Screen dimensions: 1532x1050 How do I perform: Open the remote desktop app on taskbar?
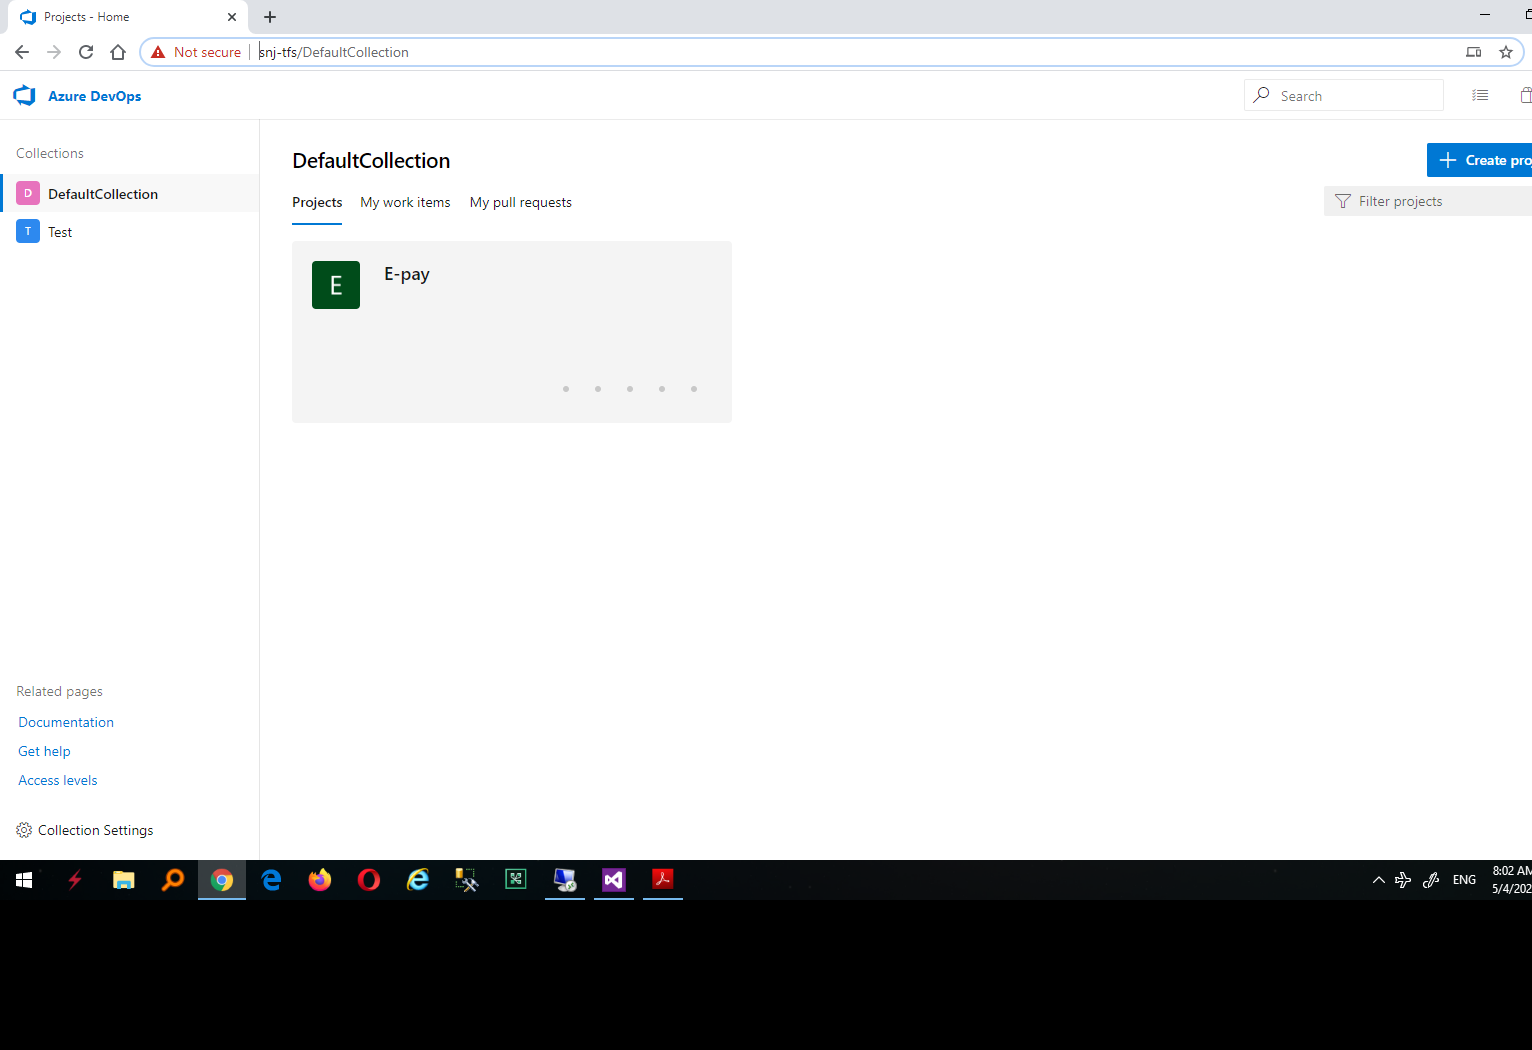[x=565, y=880]
